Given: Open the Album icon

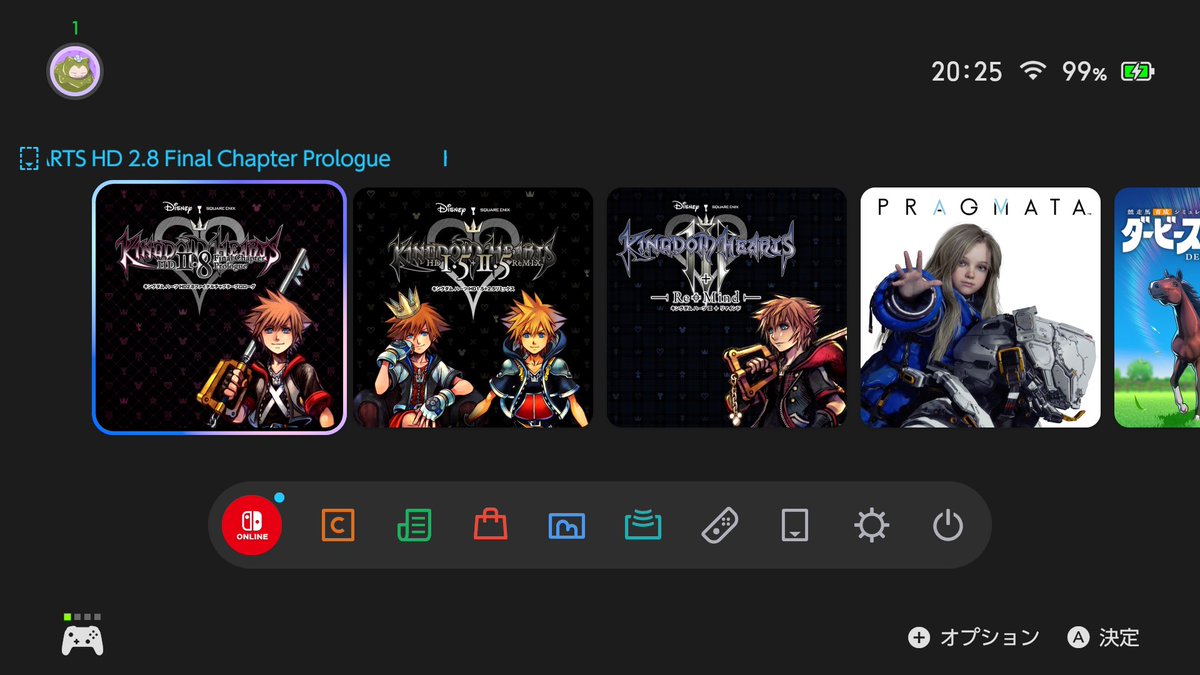Looking at the screenshot, I should (x=567, y=525).
